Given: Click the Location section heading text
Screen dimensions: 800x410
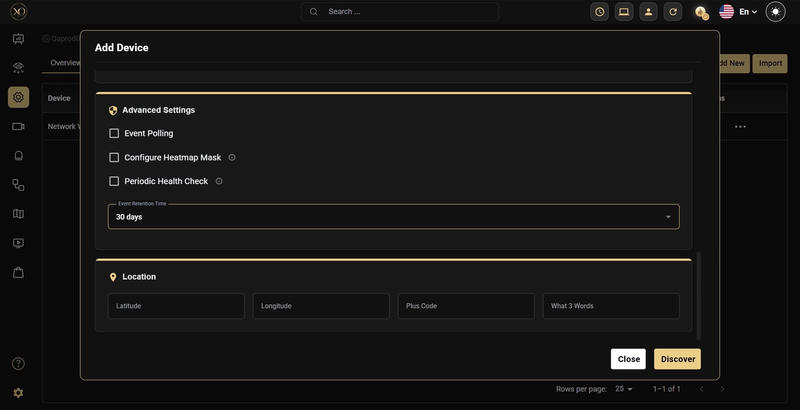Looking at the screenshot, I should click(139, 277).
